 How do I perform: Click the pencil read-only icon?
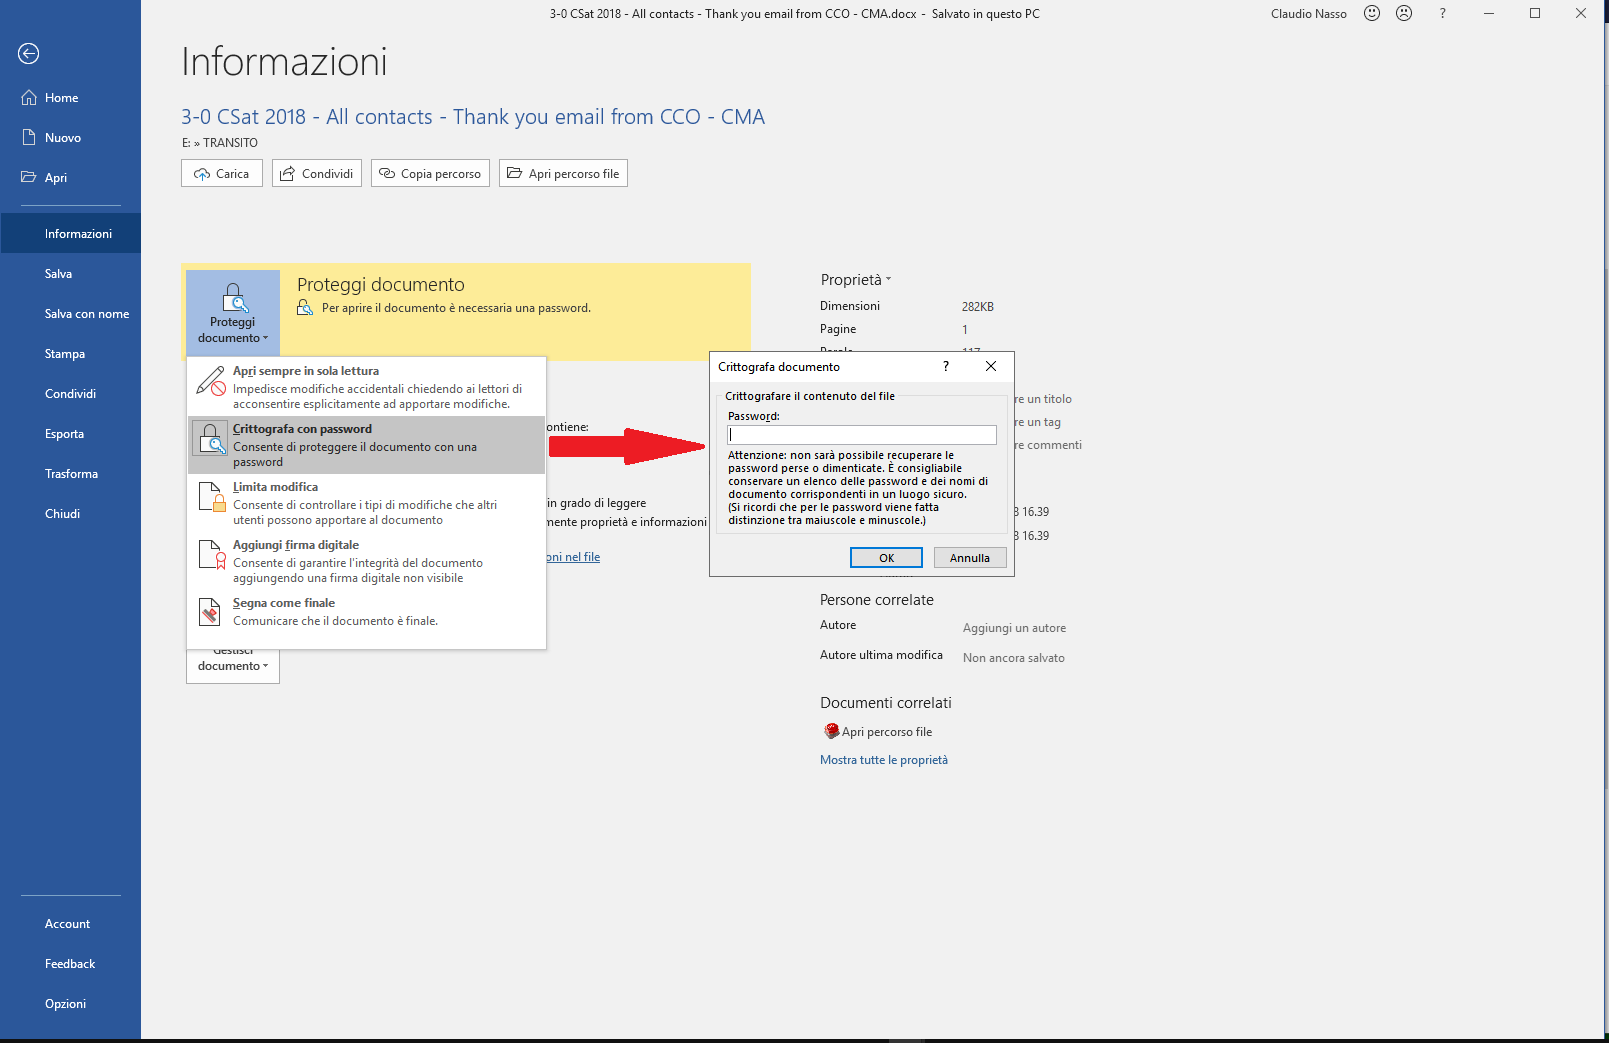[211, 380]
